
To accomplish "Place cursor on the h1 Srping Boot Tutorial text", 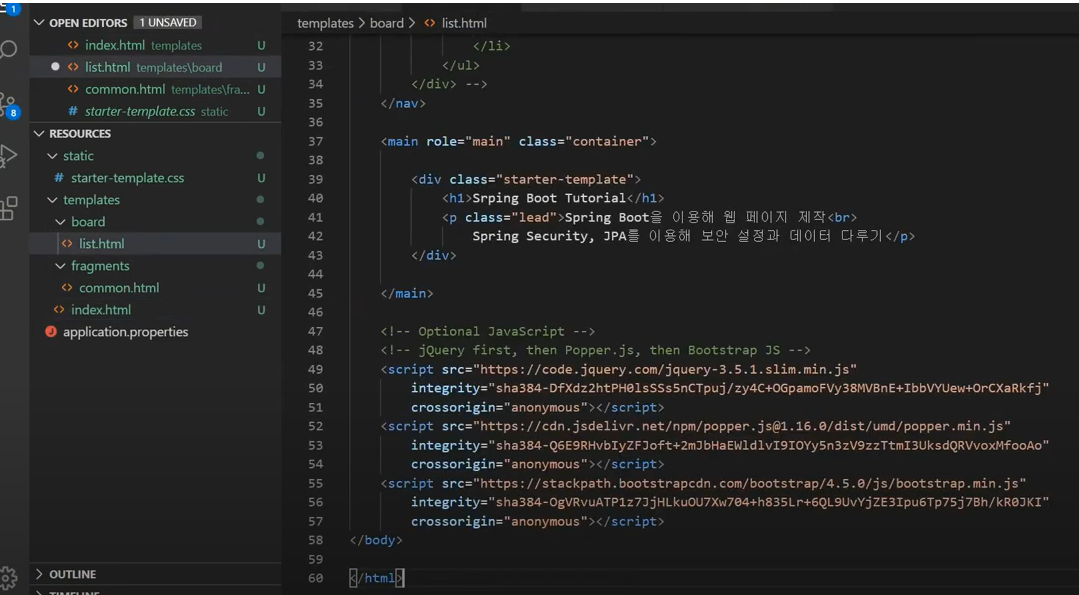I will click(x=549, y=198).
